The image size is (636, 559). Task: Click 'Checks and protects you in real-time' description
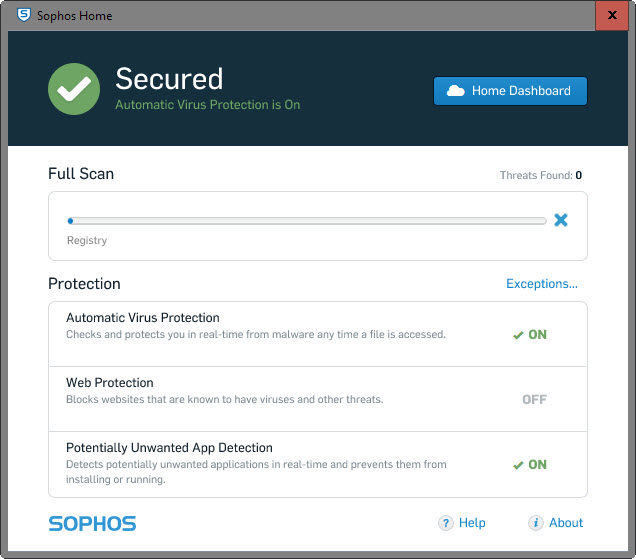(x=256, y=335)
